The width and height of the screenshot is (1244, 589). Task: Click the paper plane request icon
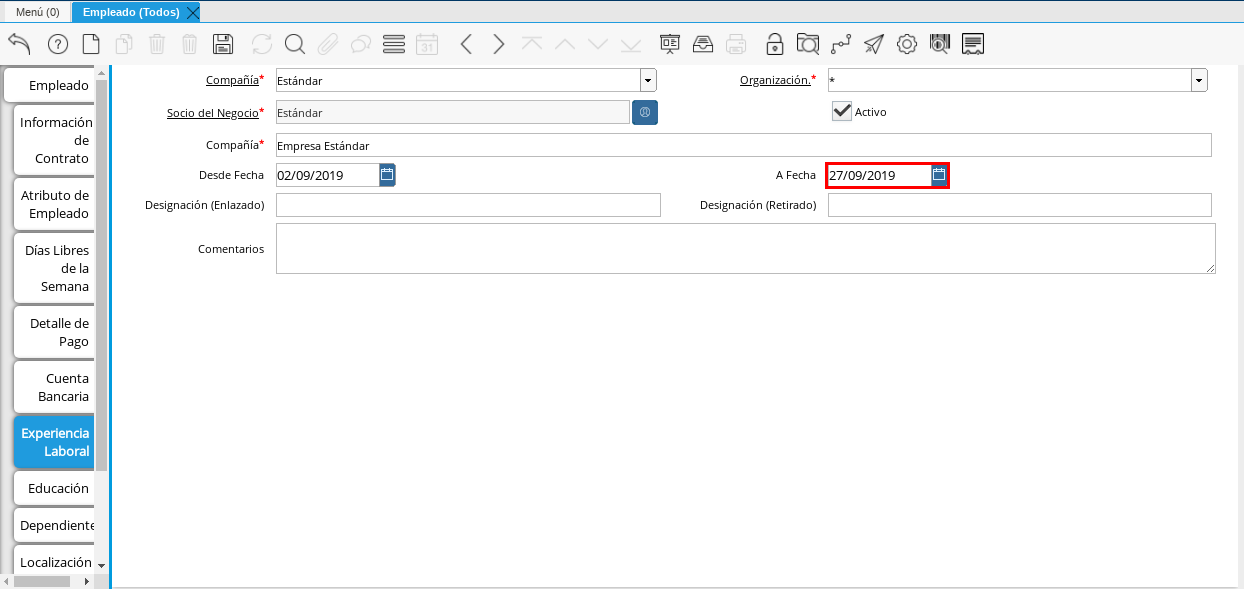[874, 44]
